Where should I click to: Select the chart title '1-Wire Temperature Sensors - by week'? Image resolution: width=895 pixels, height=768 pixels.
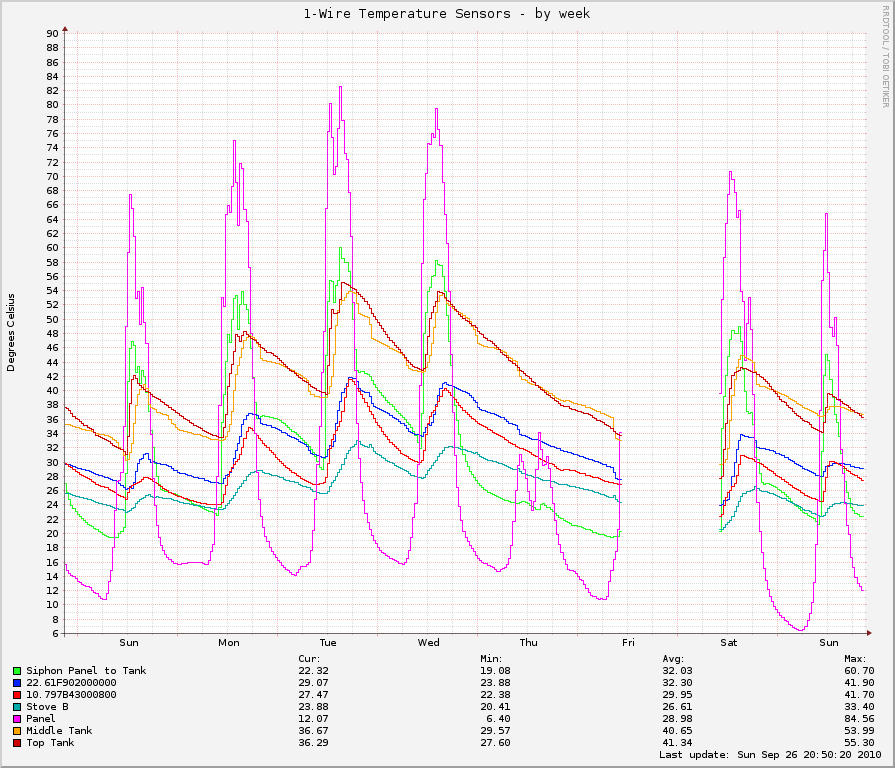pyautogui.click(x=446, y=14)
